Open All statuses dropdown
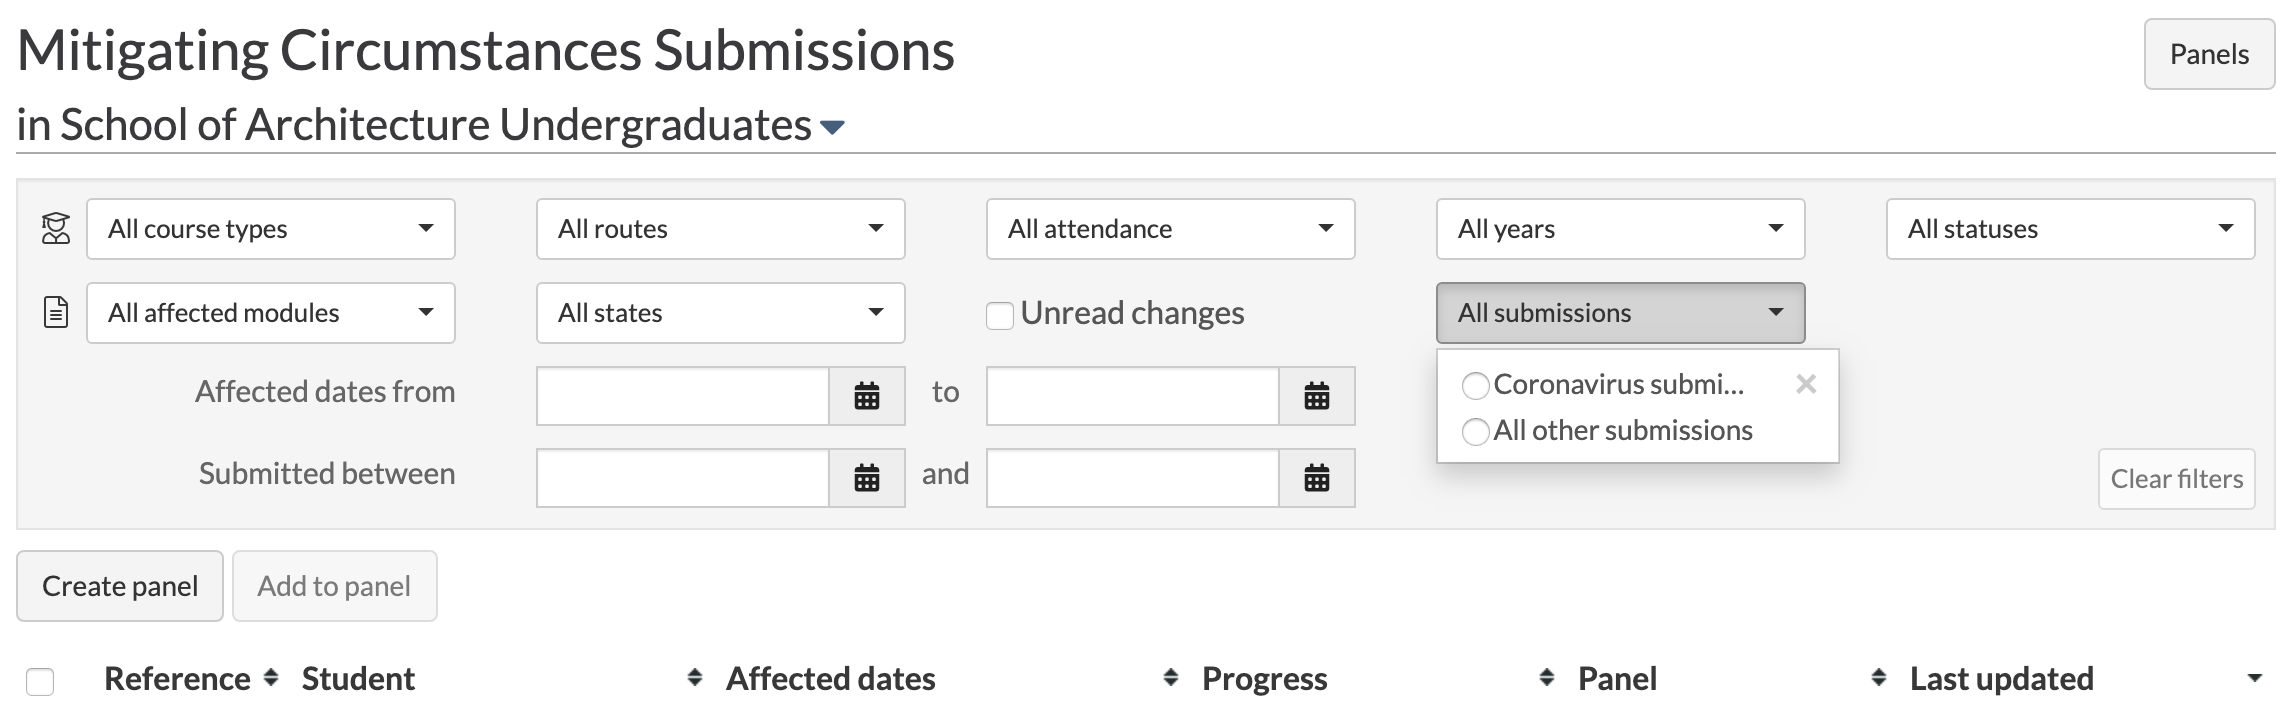2294x702 pixels. (x=2070, y=229)
